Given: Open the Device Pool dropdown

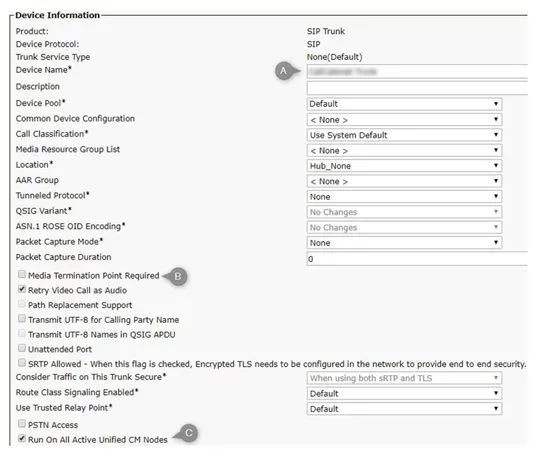Looking at the screenshot, I should pyautogui.click(x=404, y=104).
